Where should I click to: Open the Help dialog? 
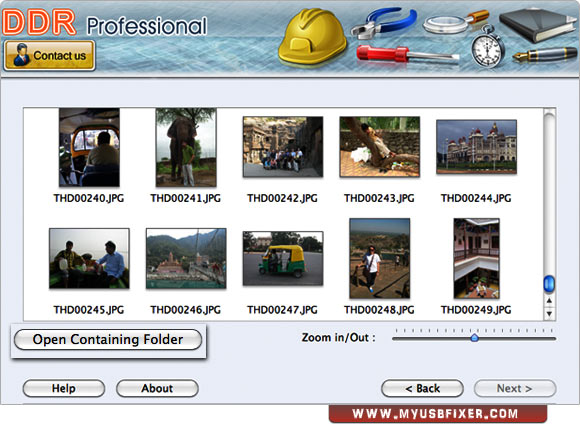click(64, 388)
